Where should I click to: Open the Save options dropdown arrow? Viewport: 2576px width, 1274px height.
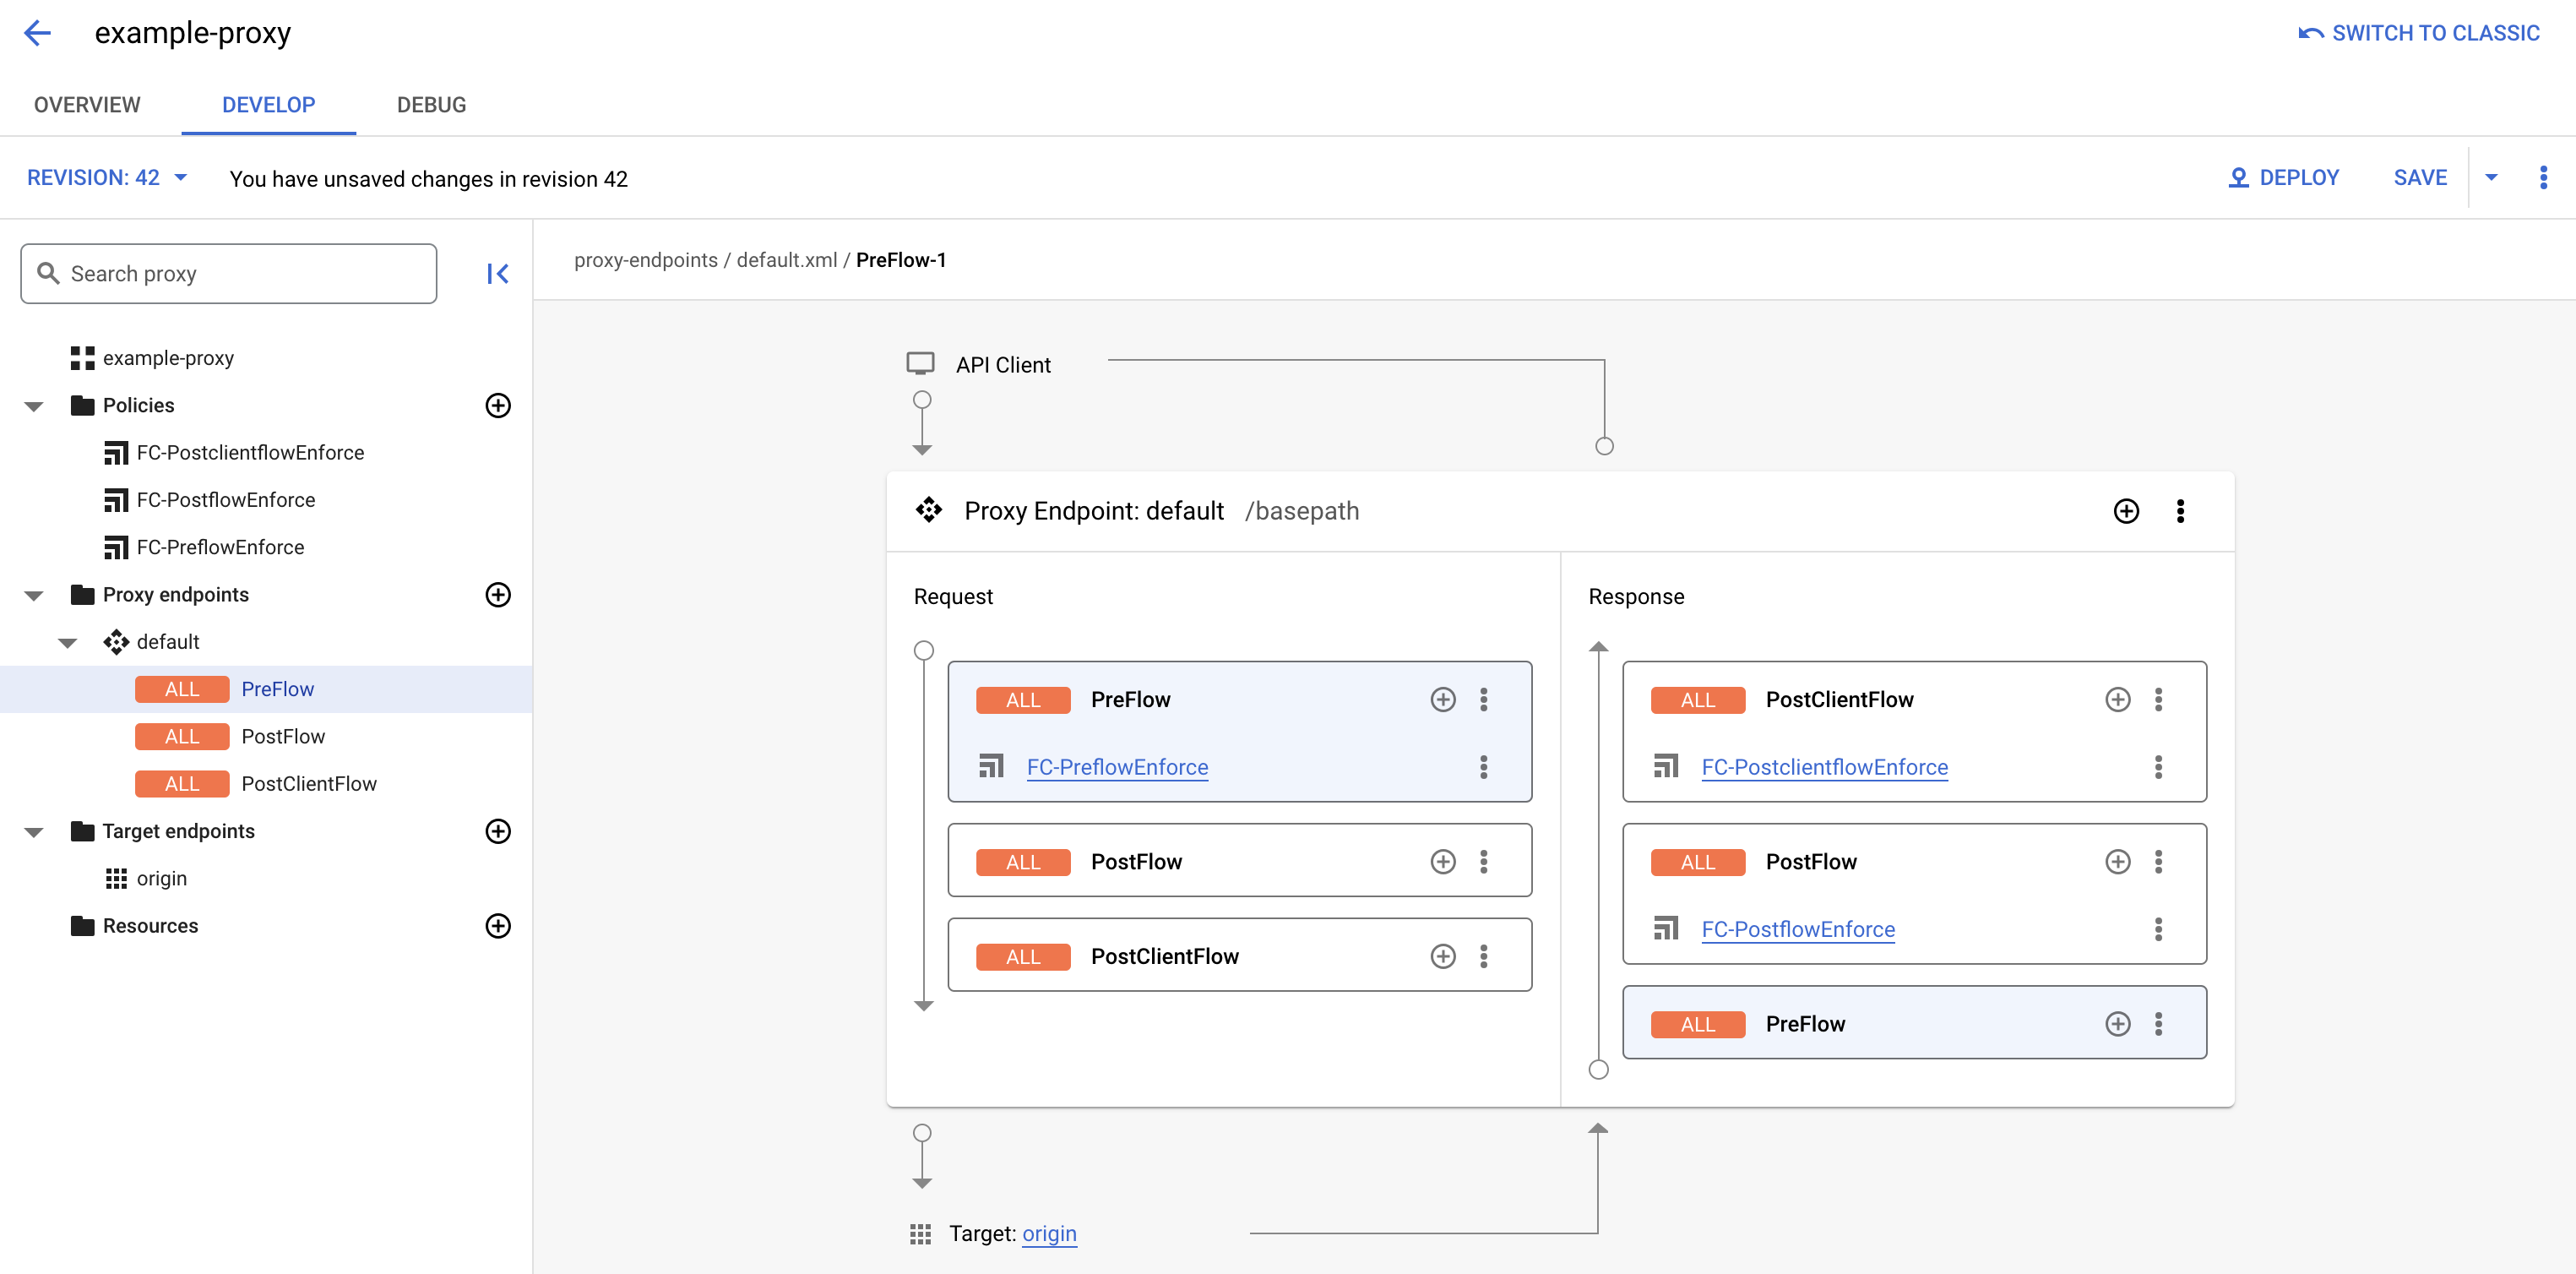point(2491,178)
